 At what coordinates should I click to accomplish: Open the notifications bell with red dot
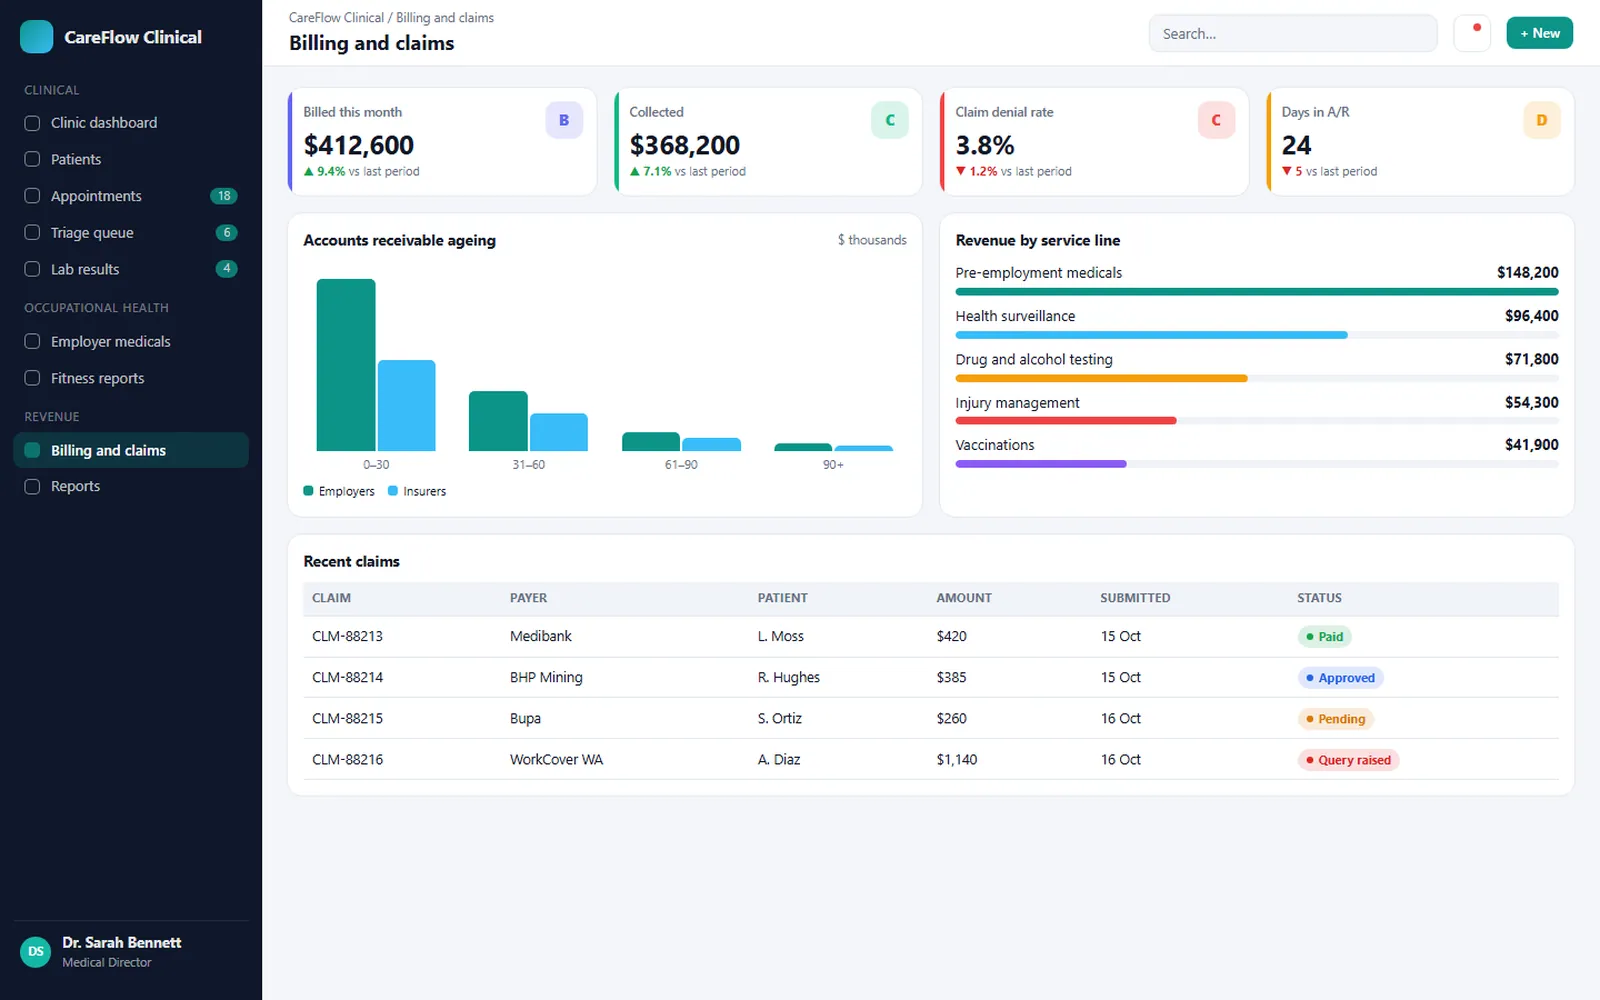1472,33
